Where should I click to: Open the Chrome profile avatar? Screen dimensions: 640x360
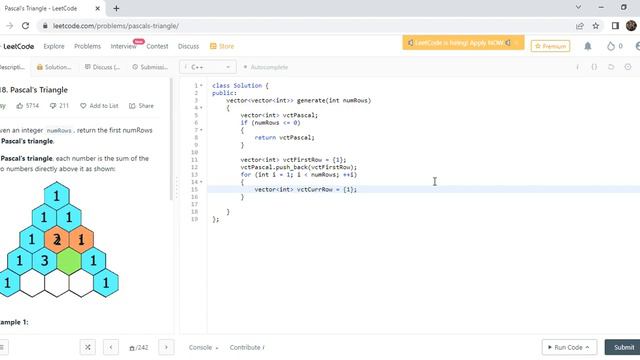[631, 26]
